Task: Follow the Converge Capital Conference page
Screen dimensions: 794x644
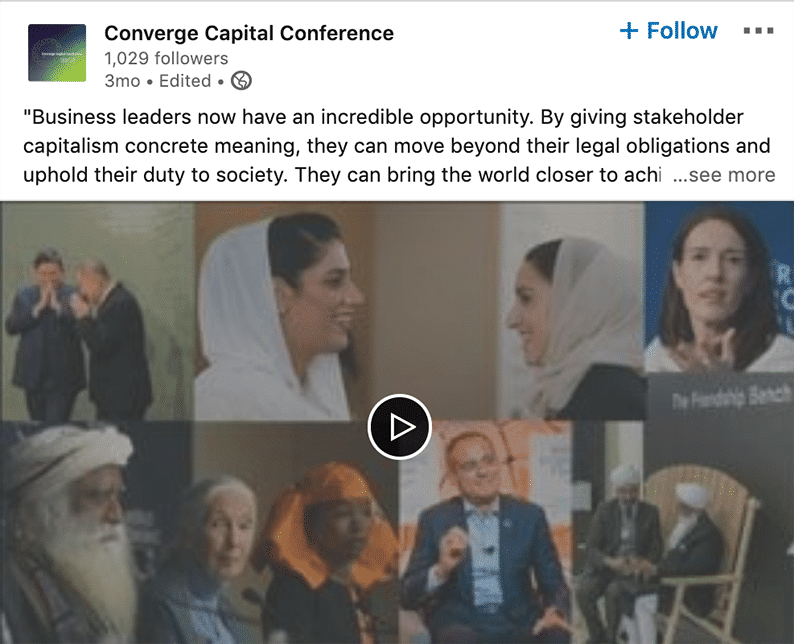Action: point(668,31)
